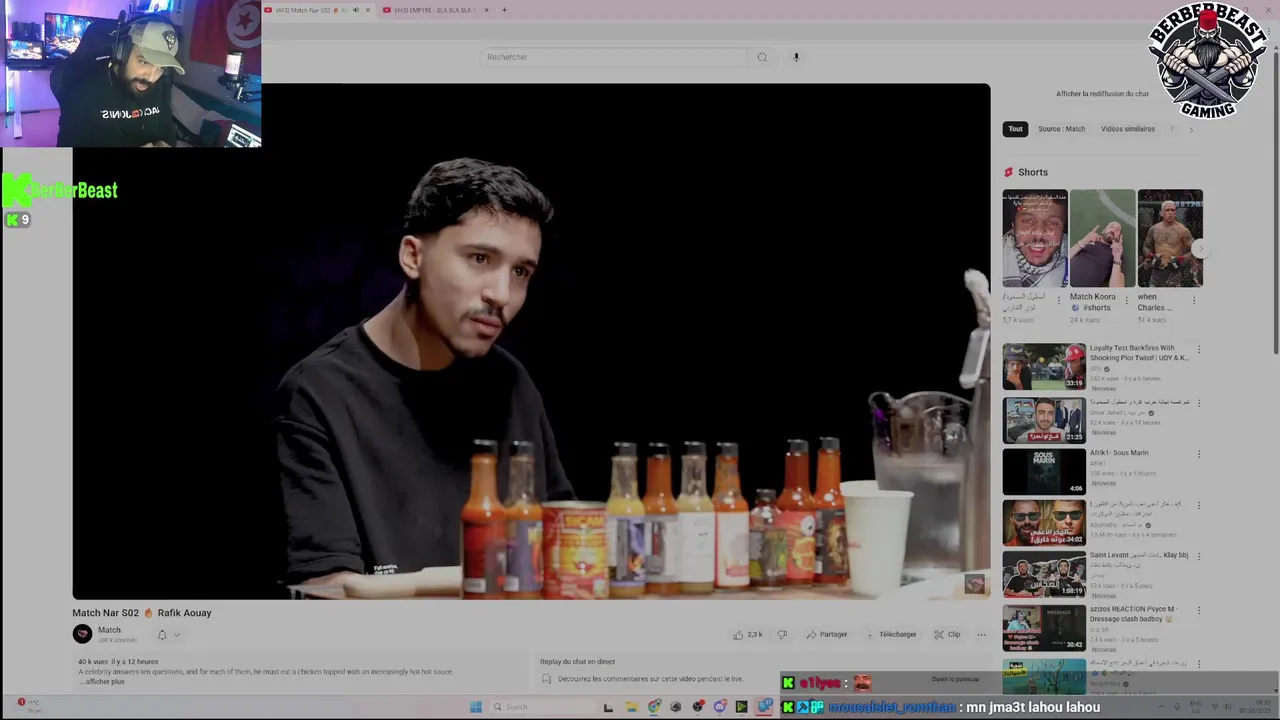Focus the Rechercher search field
1280x720 pixels.
coord(613,57)
